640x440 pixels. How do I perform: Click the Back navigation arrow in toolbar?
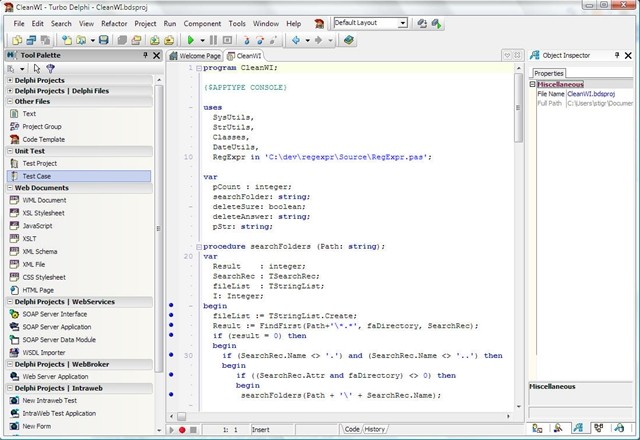[x=296, y=41]
